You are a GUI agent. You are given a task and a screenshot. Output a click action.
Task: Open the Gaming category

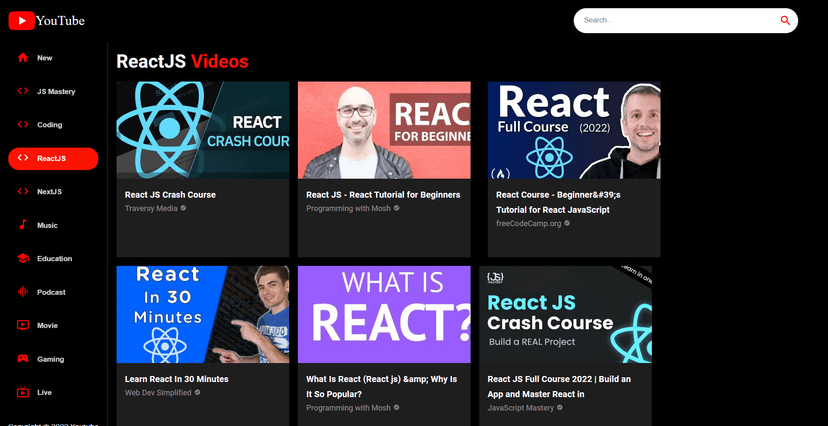pos(53,359)
